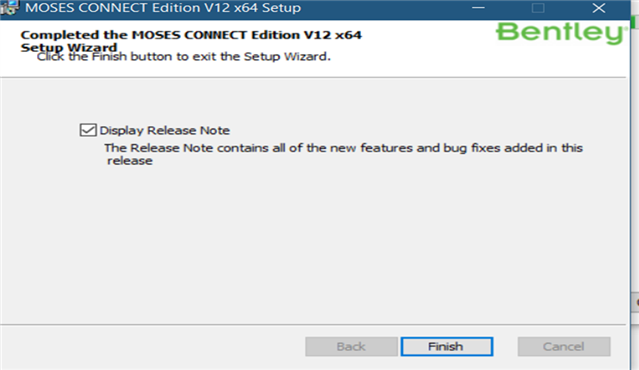Click the disabled Cancel button

tap(564, 346)
